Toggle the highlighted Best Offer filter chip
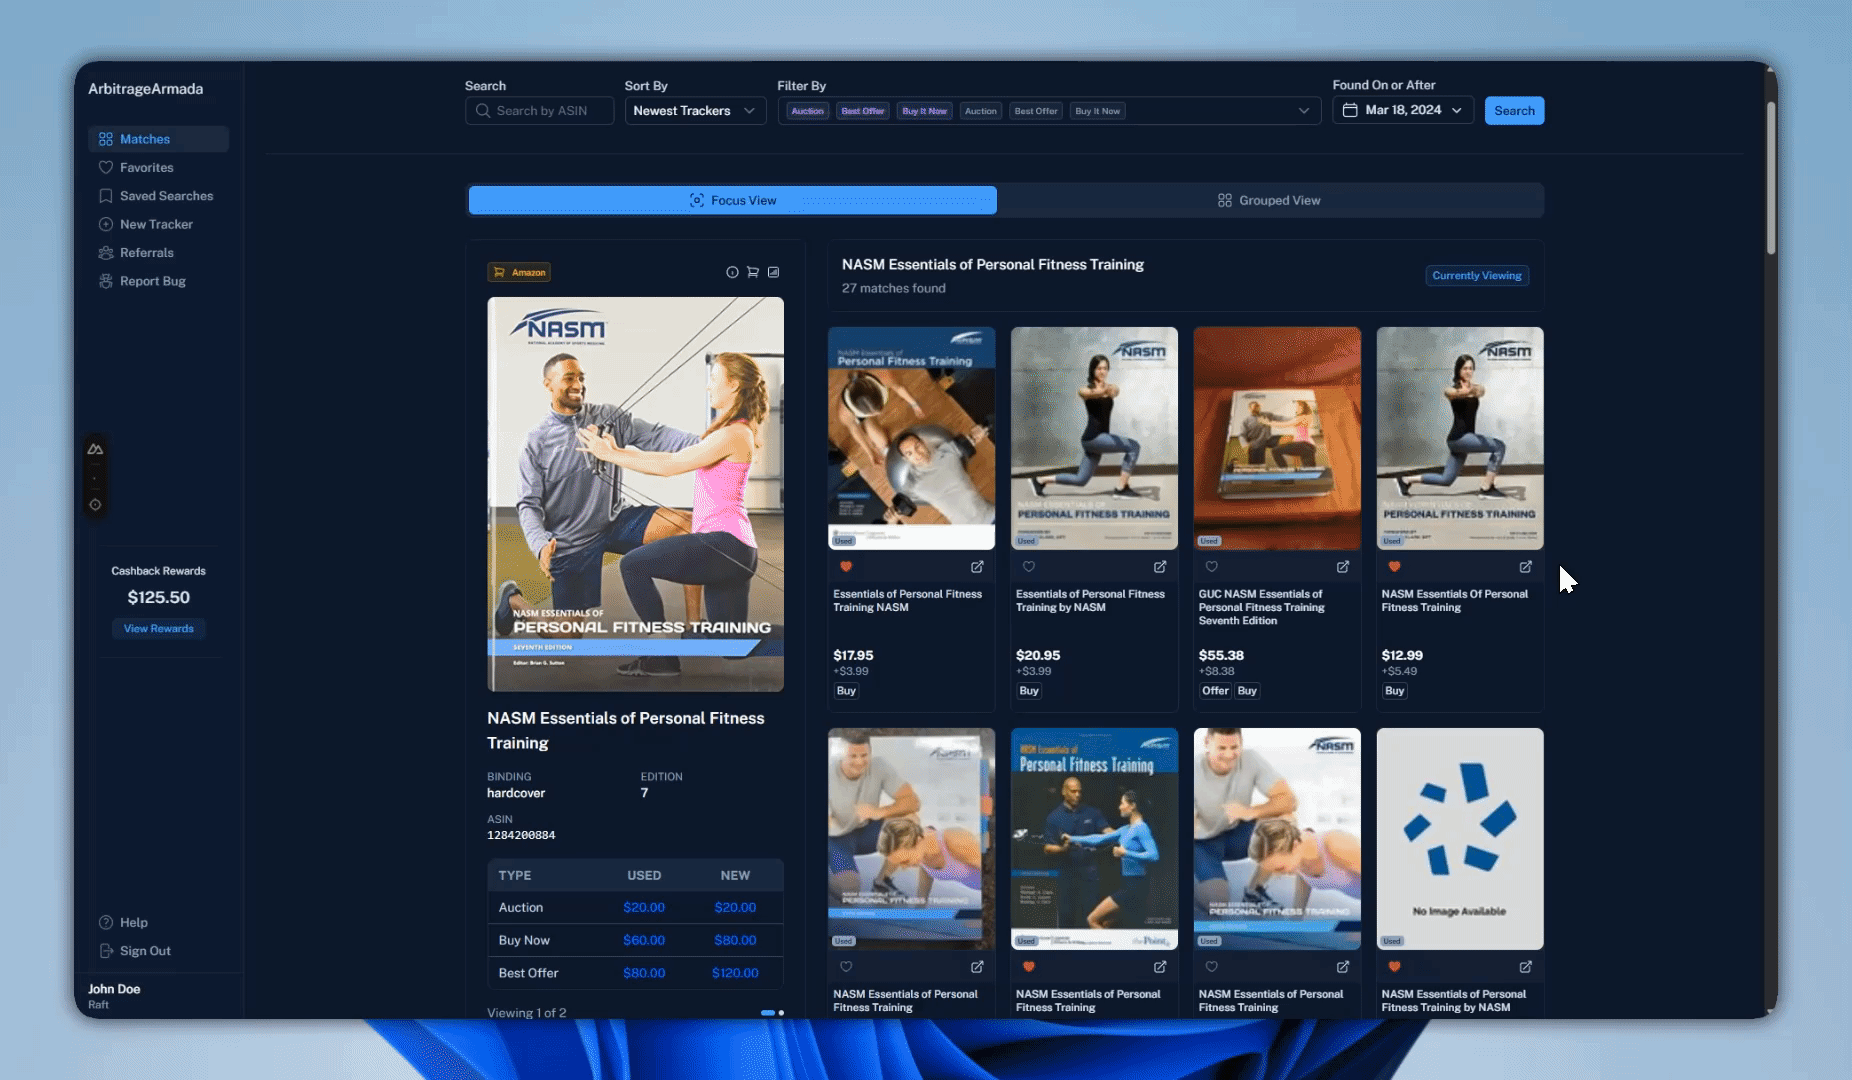Screen dimensions: 1852x1080 click(x=862, y=111)
